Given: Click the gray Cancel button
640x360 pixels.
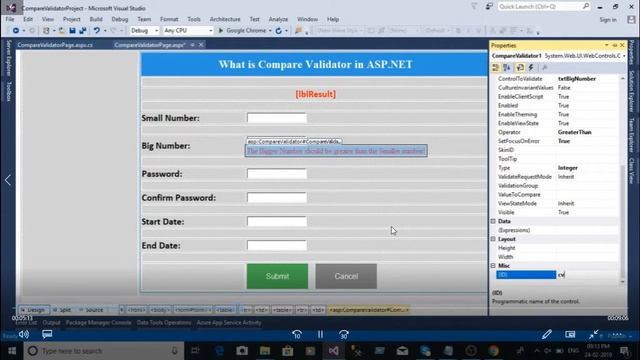Looking at the screenshot, I should 346,276.
